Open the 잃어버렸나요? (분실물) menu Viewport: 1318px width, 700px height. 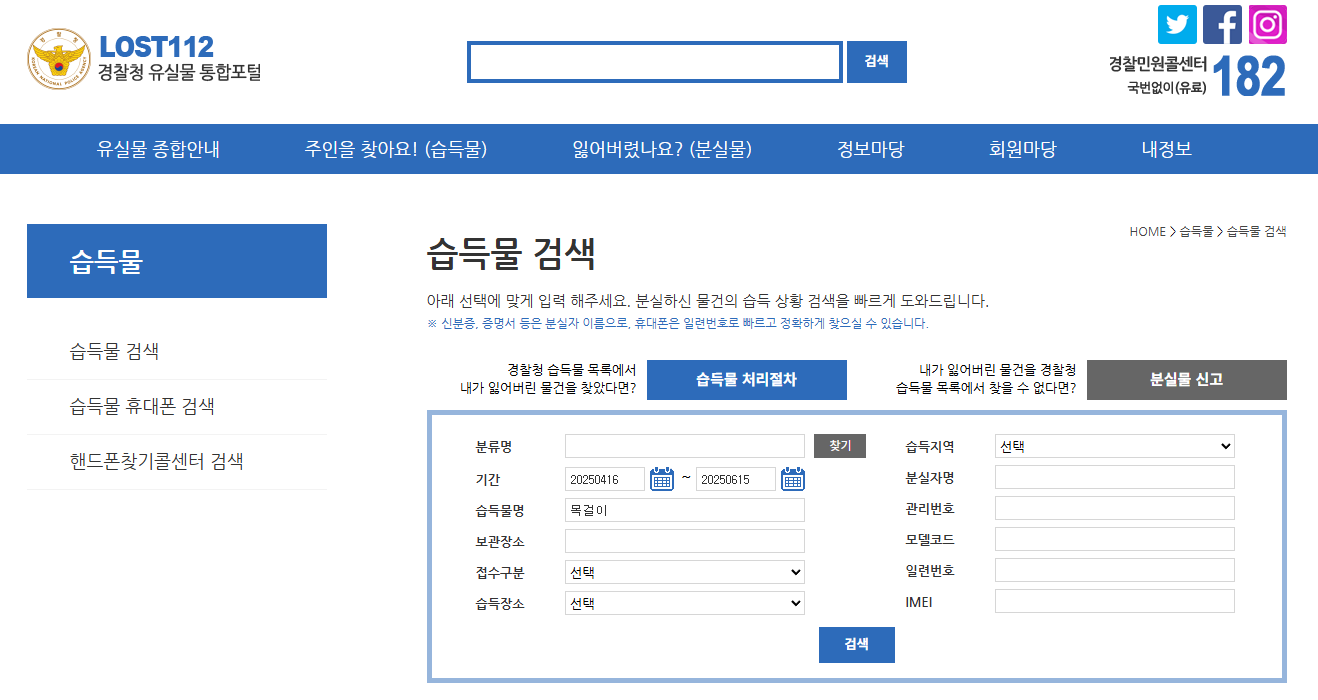point(662,150)
